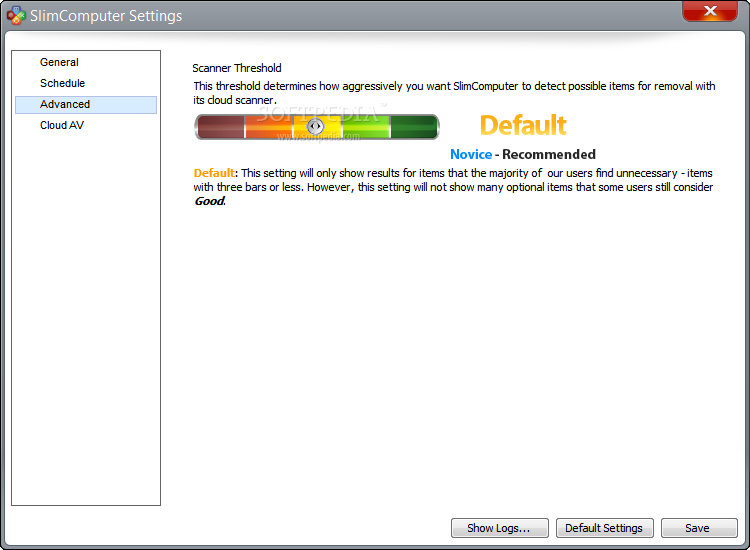Image resolution: width=750 pixels, height=550 pixels.
Task: Click the SlimComputer app icon in title bar
Action: [x=16, y=15]
